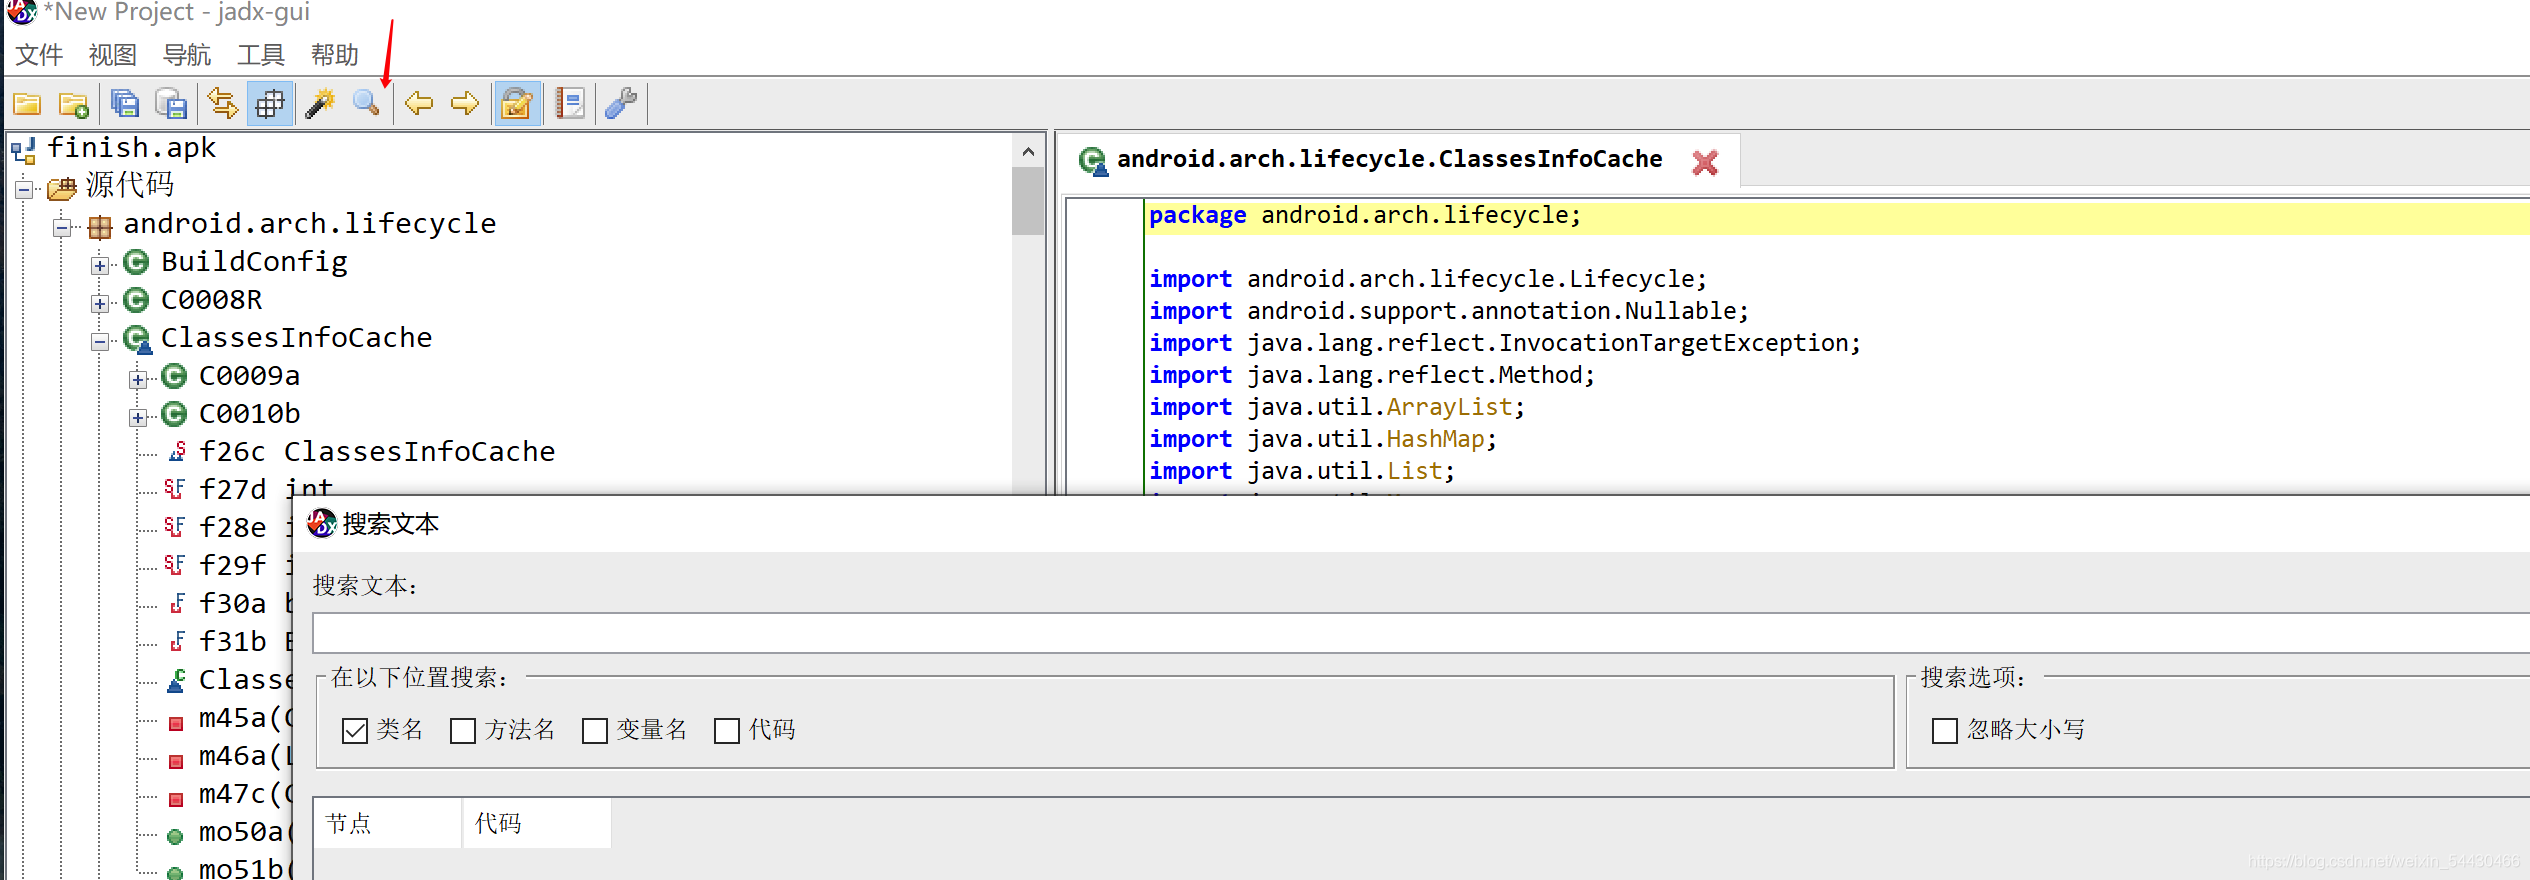This screenshot has width=2530, height=880.
Task: Click the android.arch.lifecycle package icon
Action: point(100,227)
